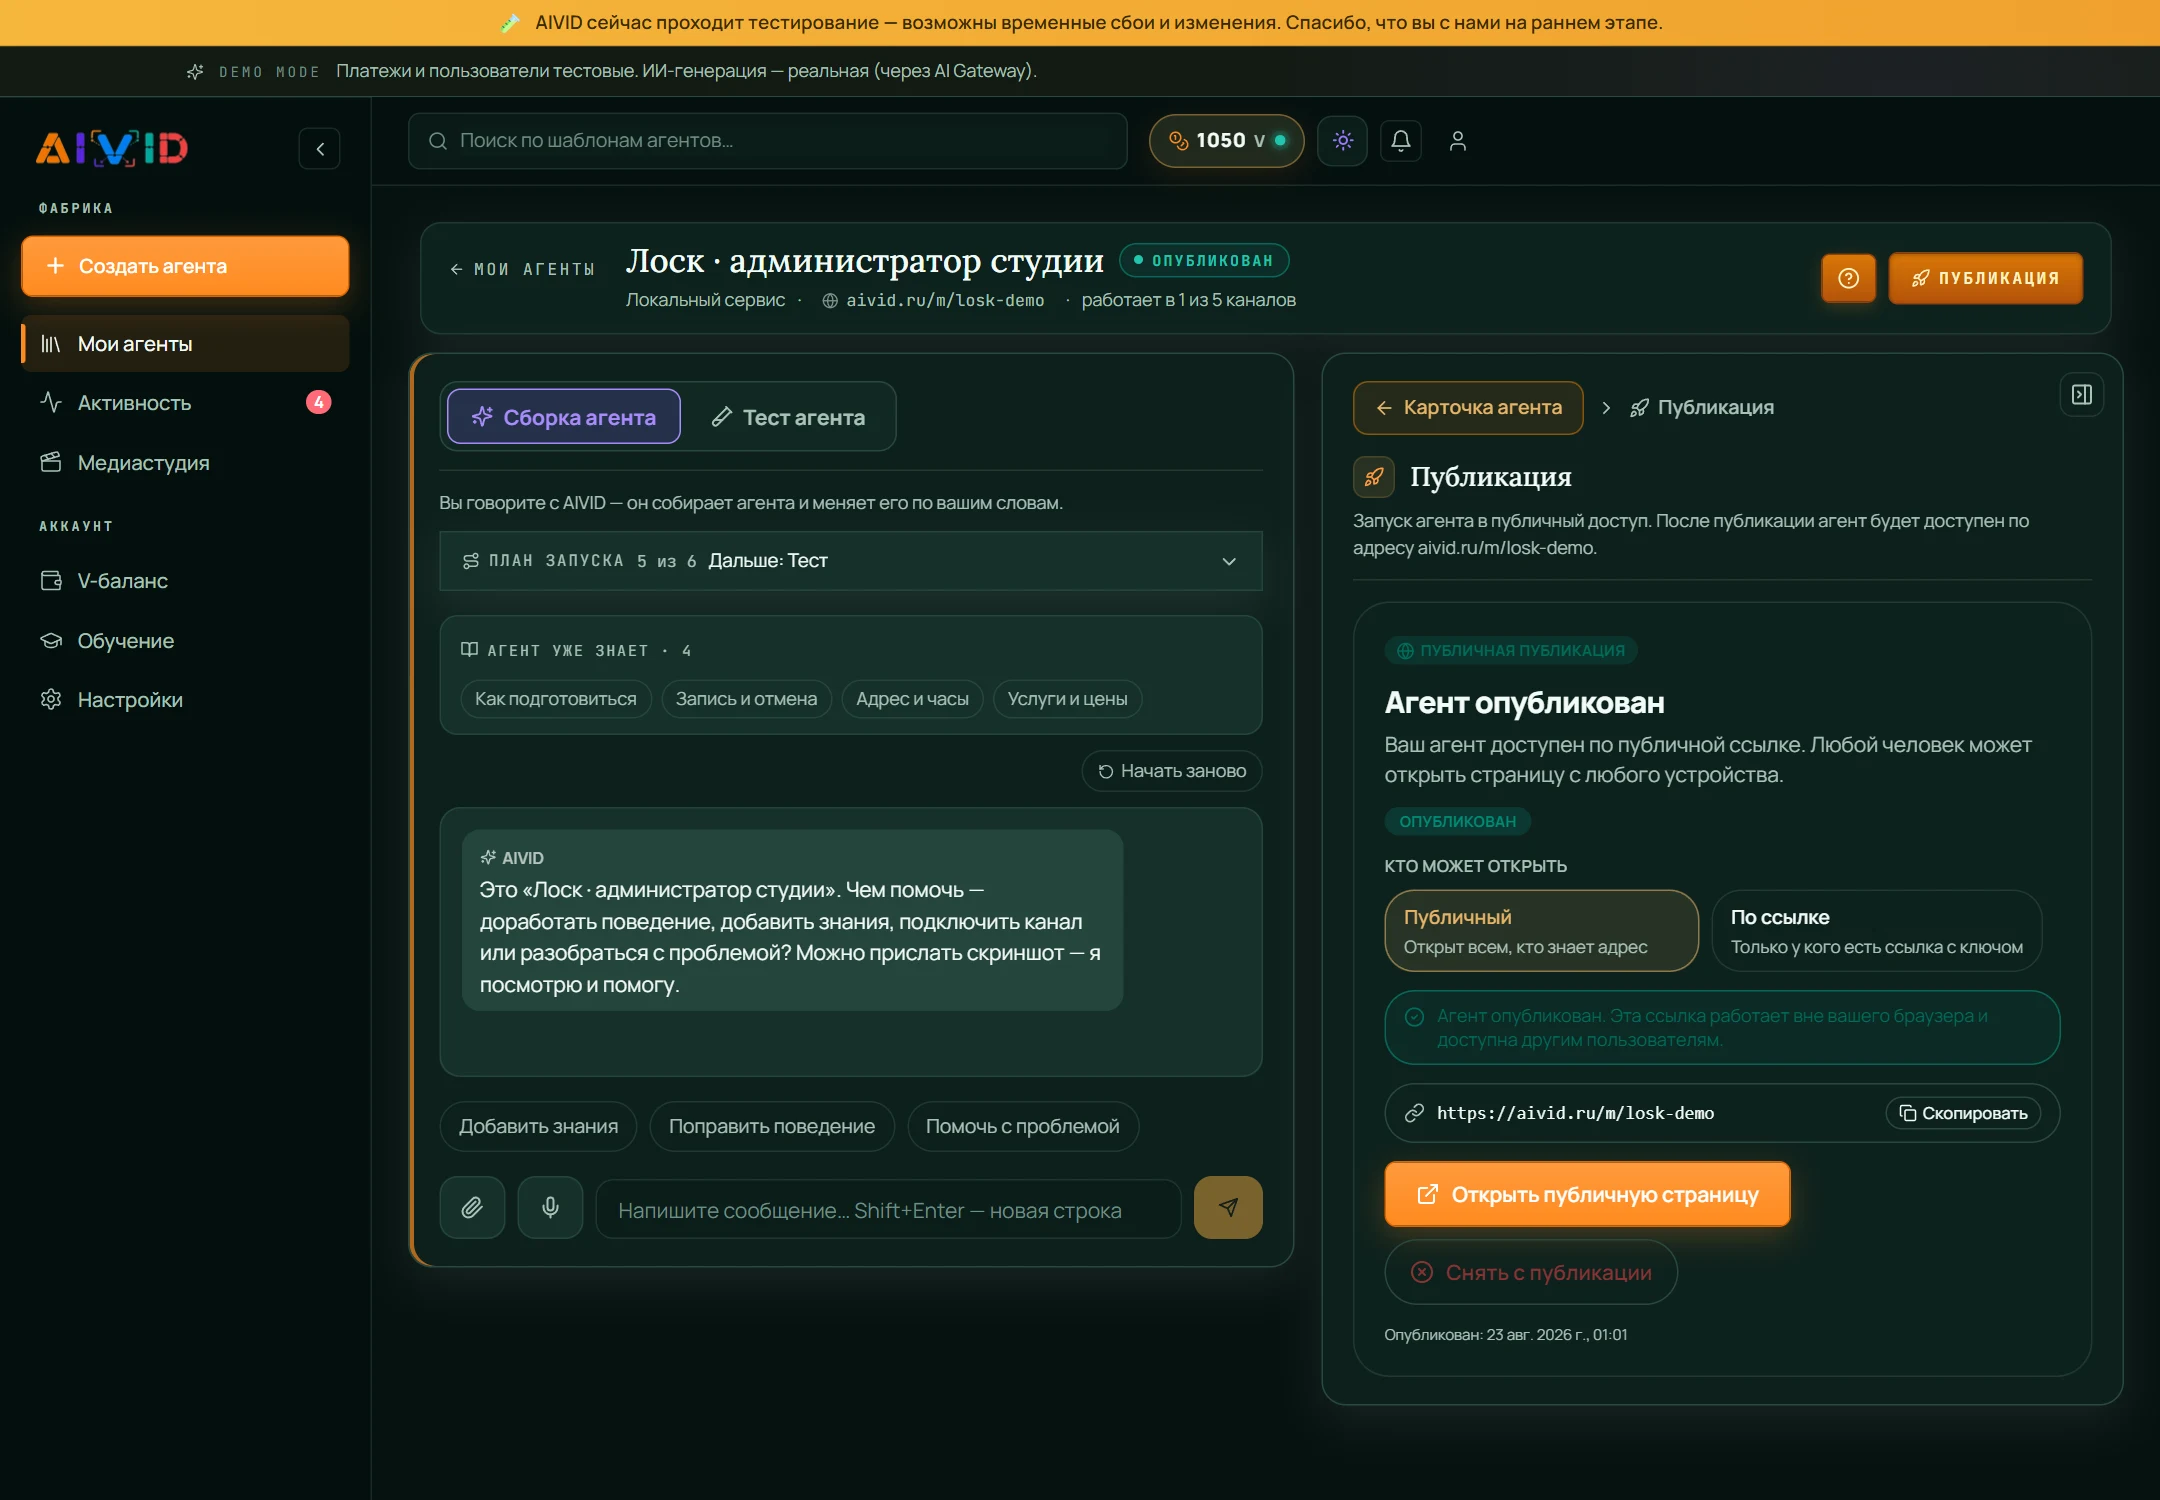Go back to МОИ АГЕНТЫ
This screenshot has height=1500, width=2160.
522,269
